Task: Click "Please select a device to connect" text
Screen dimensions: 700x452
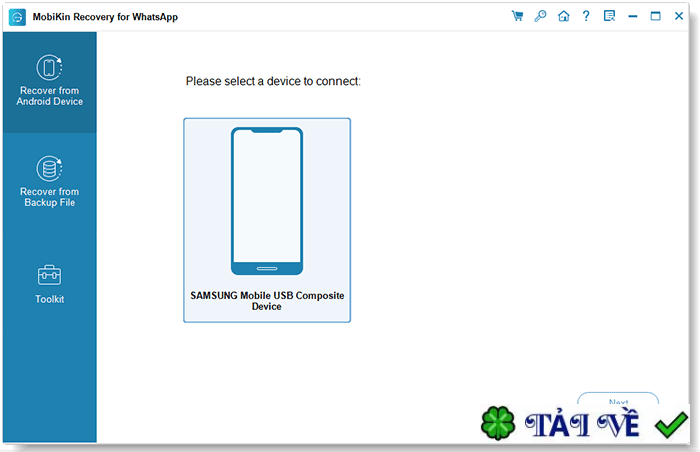Action: point(273,81)
